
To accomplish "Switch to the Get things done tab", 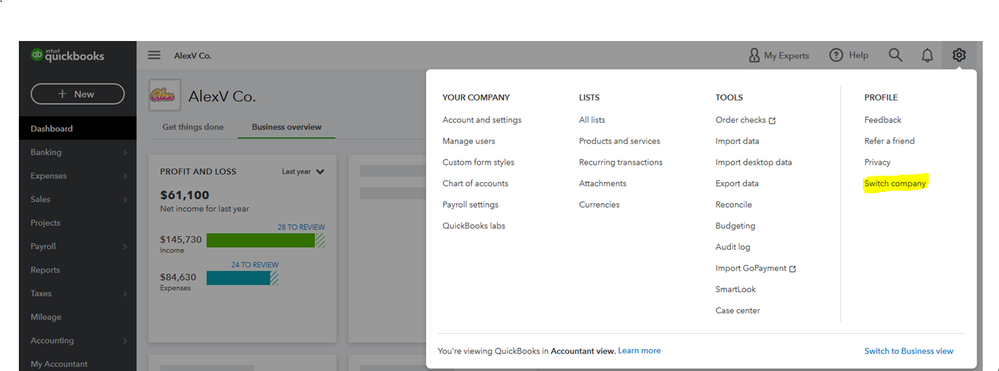I will click(x=193, y=127).
